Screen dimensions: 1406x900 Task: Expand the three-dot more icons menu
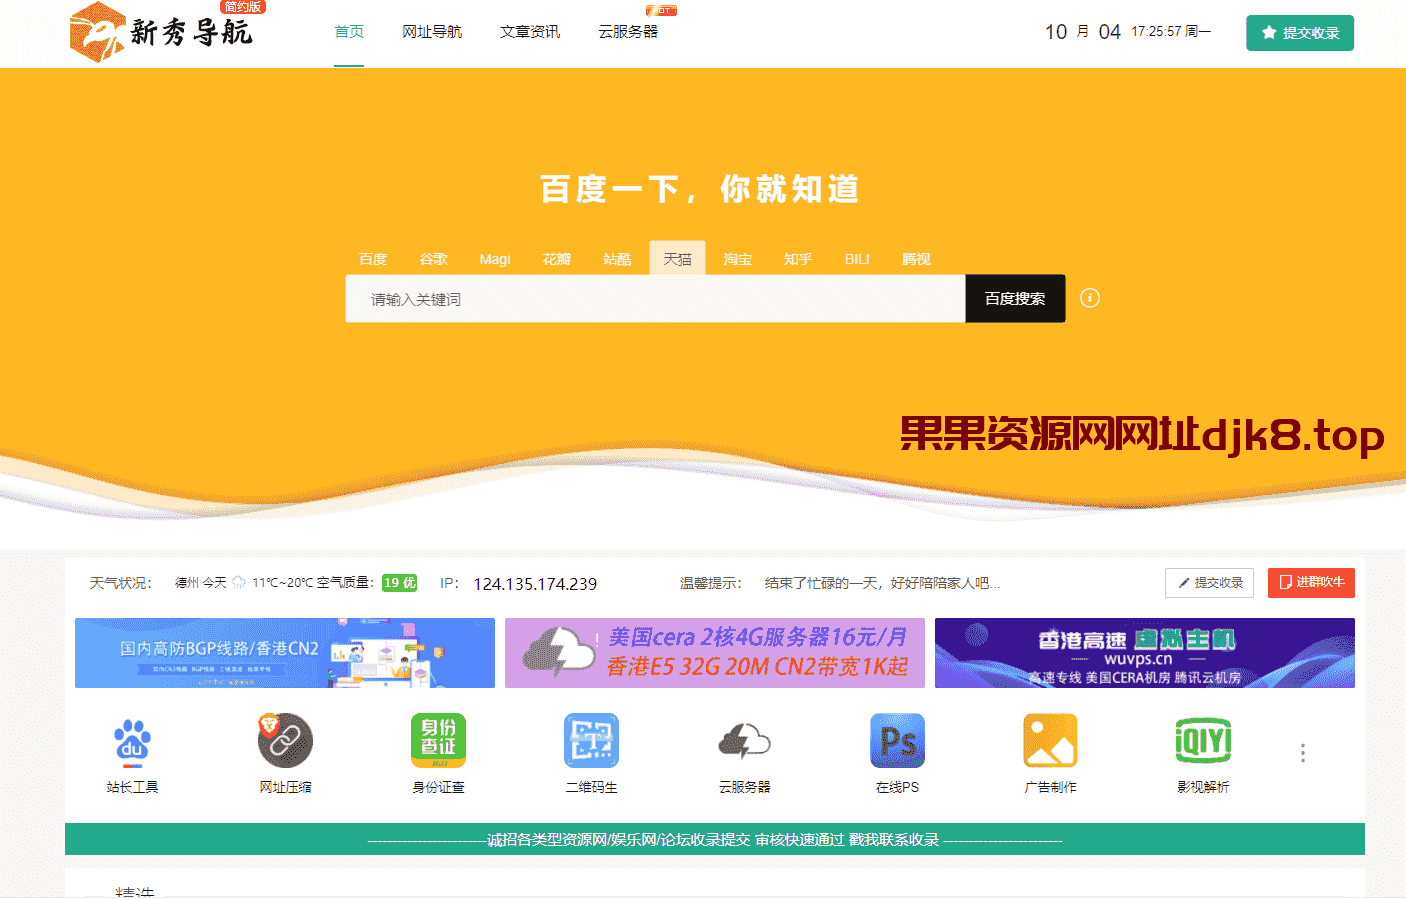point(1302,751)
